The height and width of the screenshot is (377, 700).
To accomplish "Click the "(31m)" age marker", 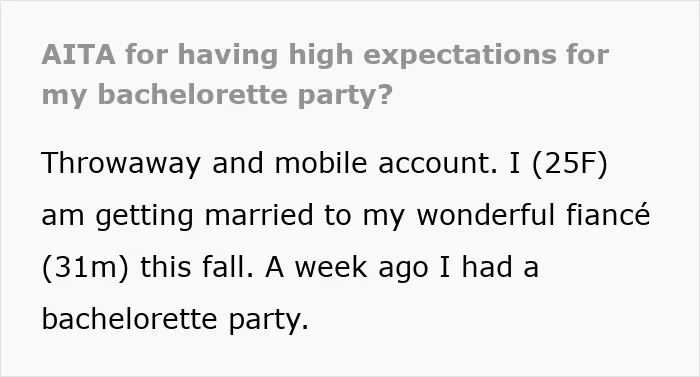I will 85,268.
